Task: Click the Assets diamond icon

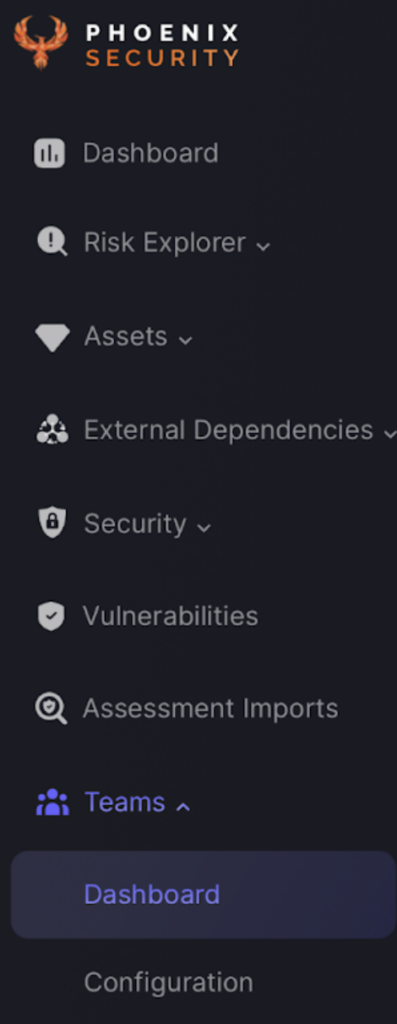Action: coord(52,338)
